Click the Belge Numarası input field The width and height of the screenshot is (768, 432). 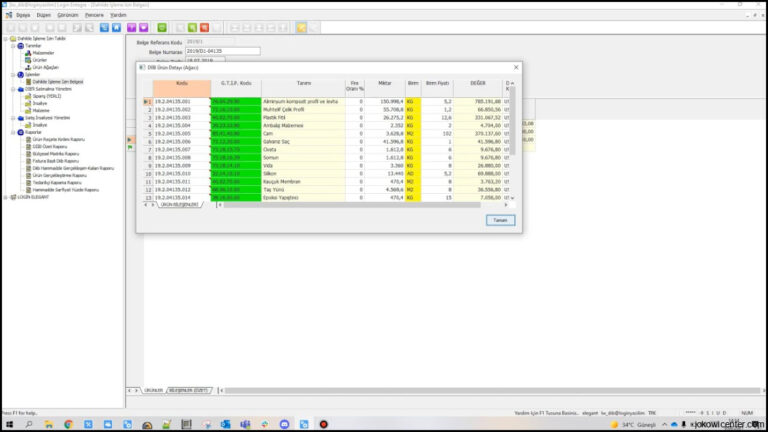pyautogui.click(x=222, y=50)
